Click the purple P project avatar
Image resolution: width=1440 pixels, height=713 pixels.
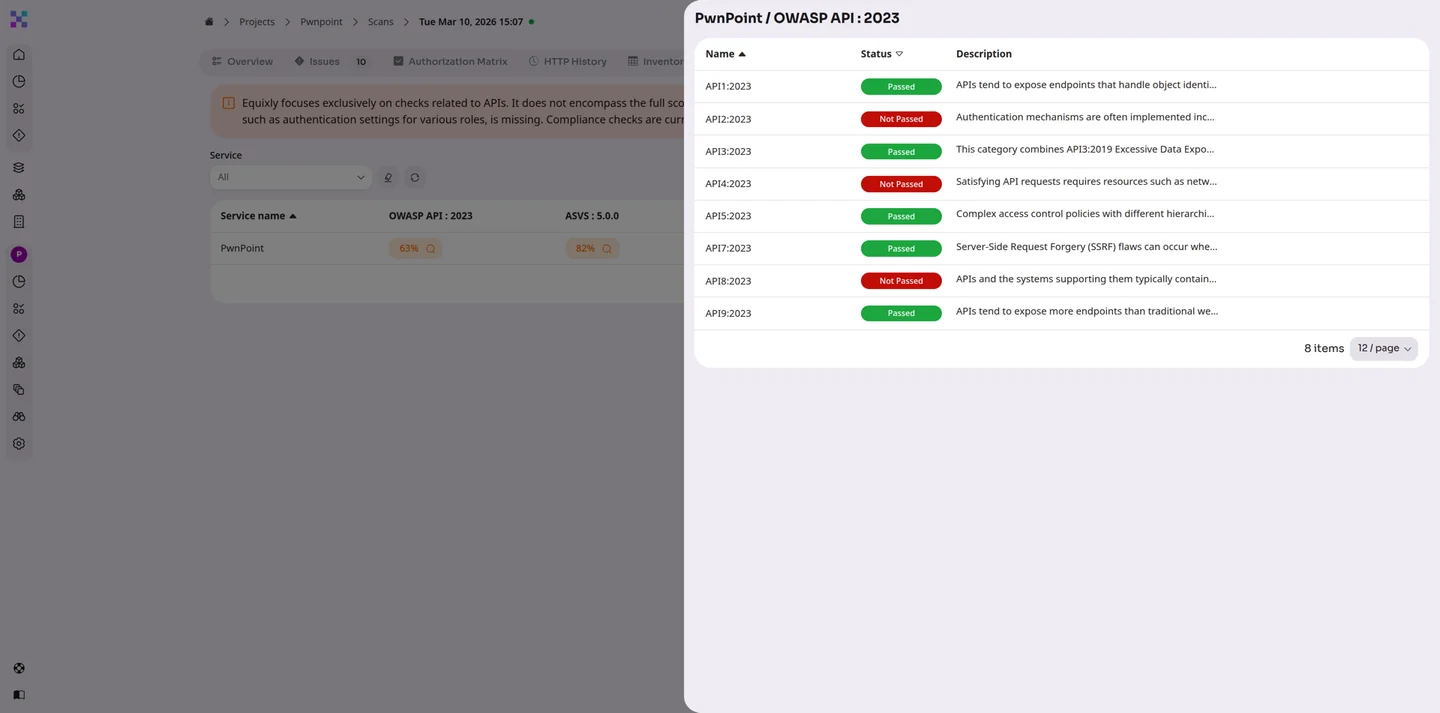[18, 254]
